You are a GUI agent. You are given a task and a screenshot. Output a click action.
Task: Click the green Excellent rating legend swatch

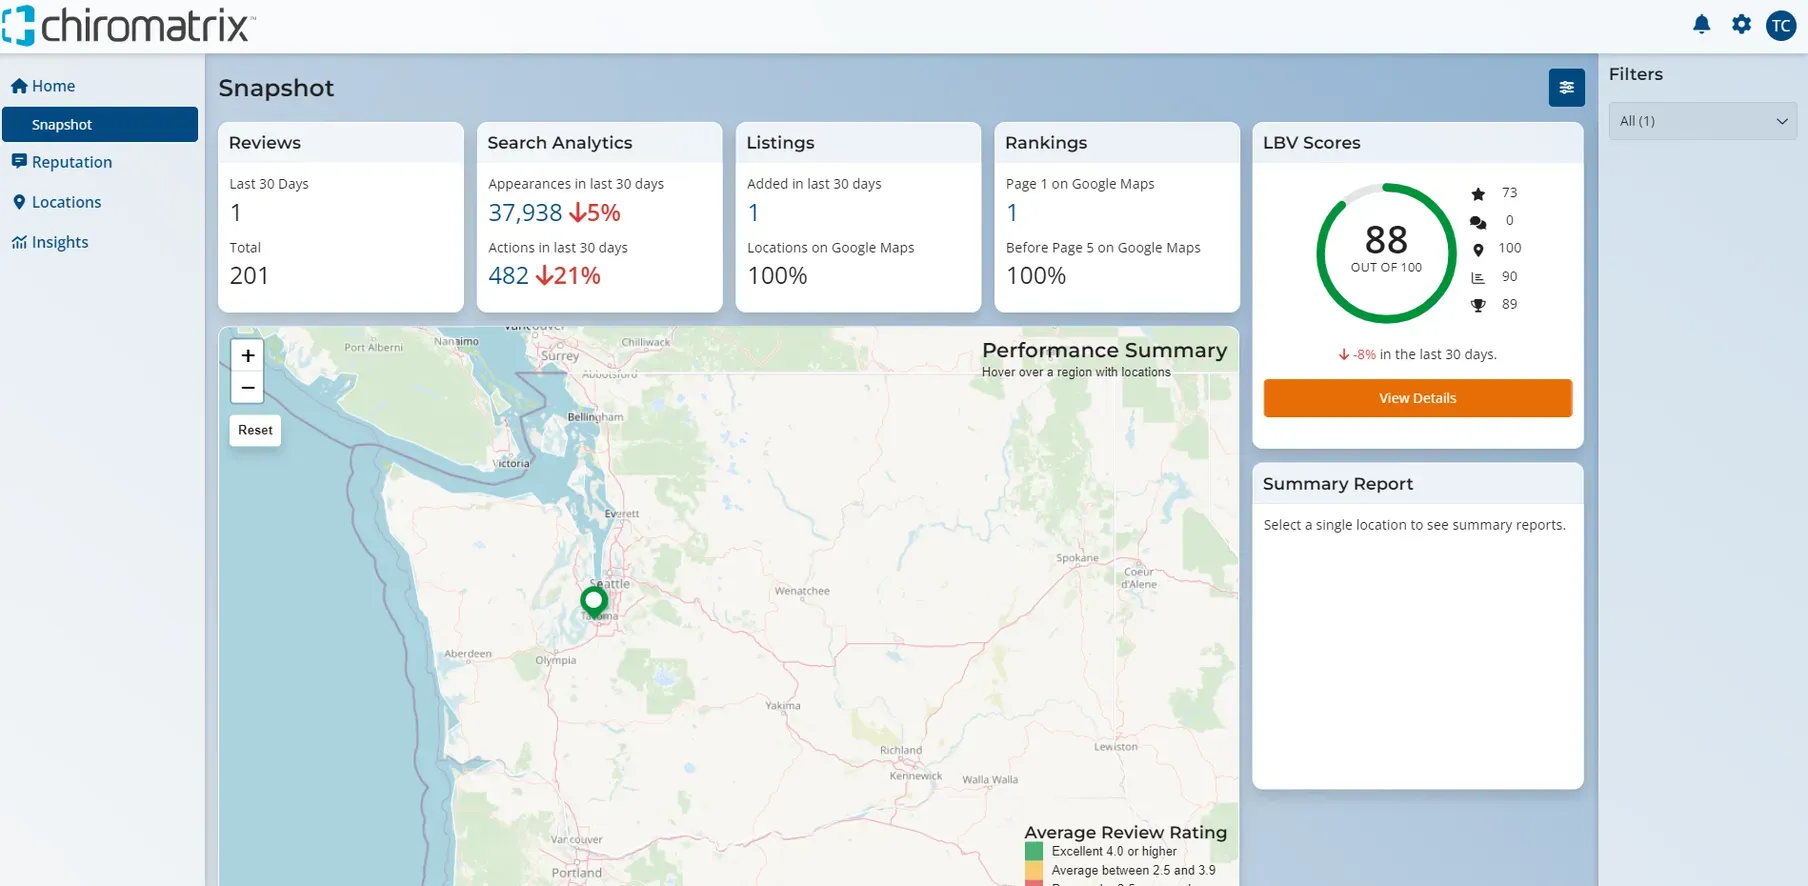click(1034, 852)
